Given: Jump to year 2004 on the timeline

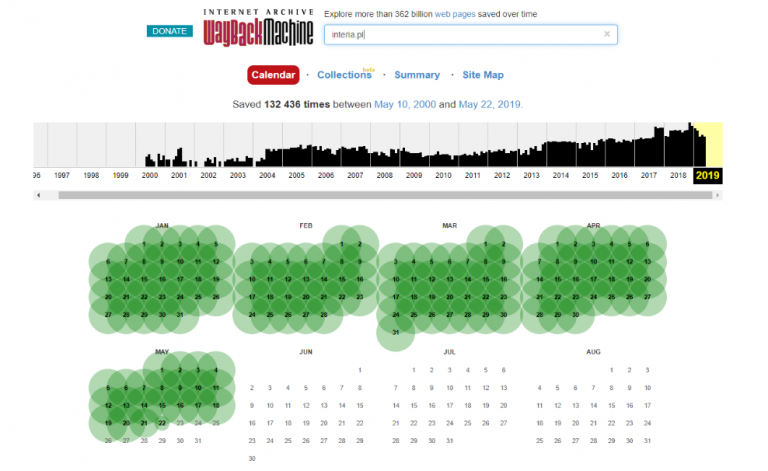Looking at the screenshot, I should (267, 175).
